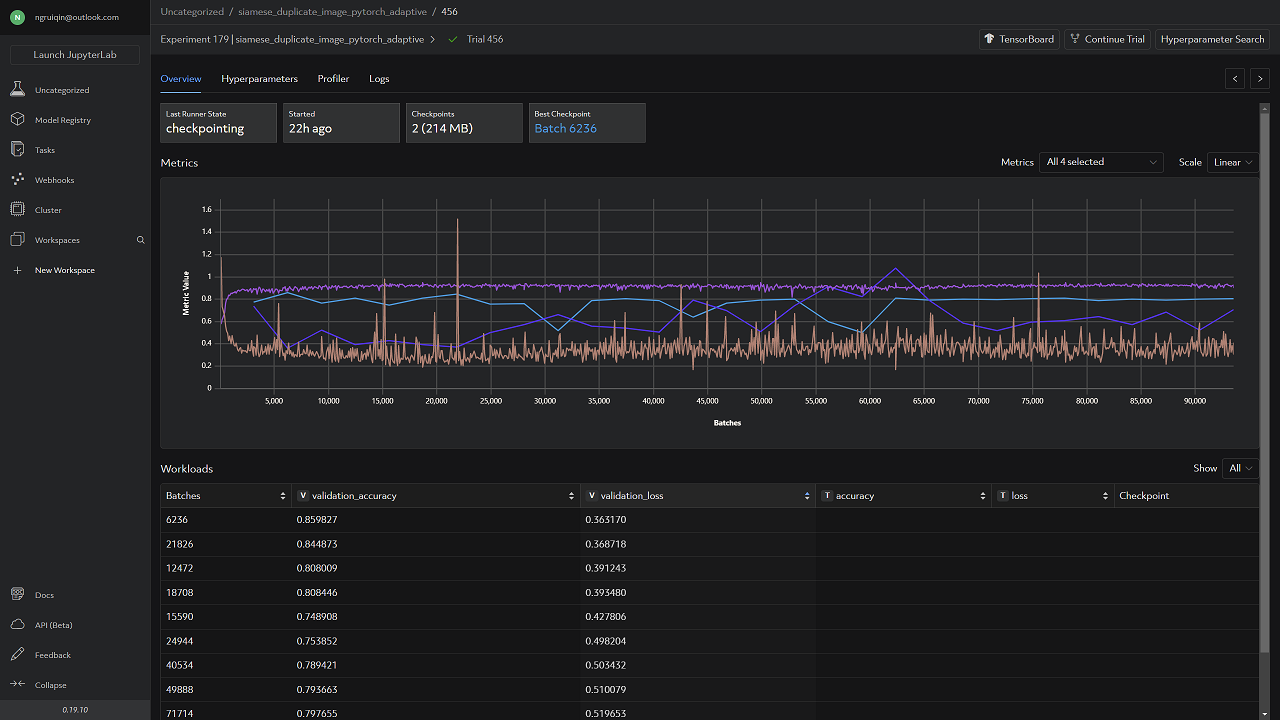Select workload row with batches 12472
The image size is (1280, 720).
710,568
